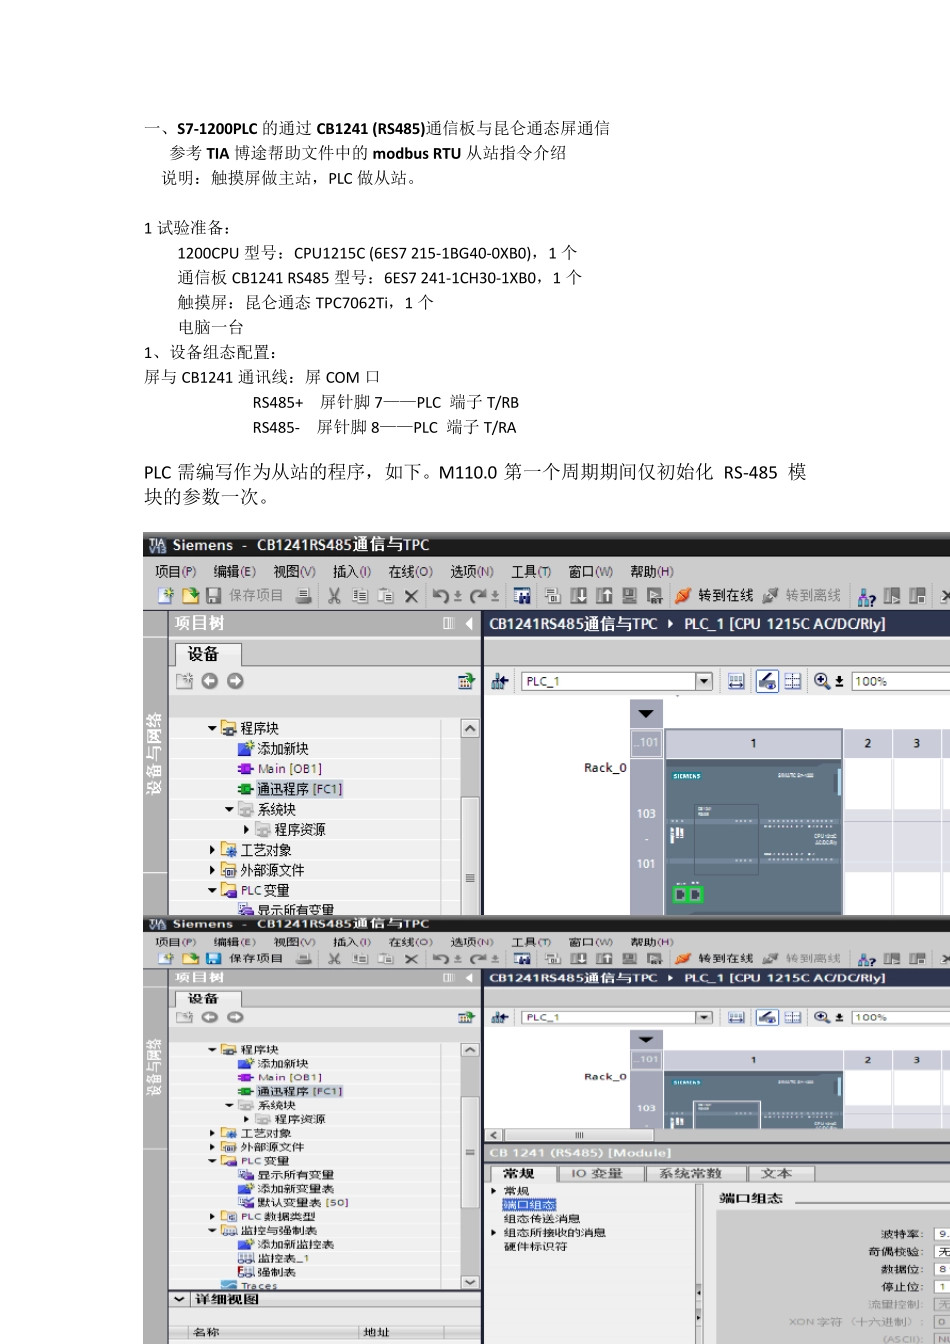950x1344 pixels.
Task: Click the 强制表 icon in the lower tree
Action: [x=246, y=1272]
